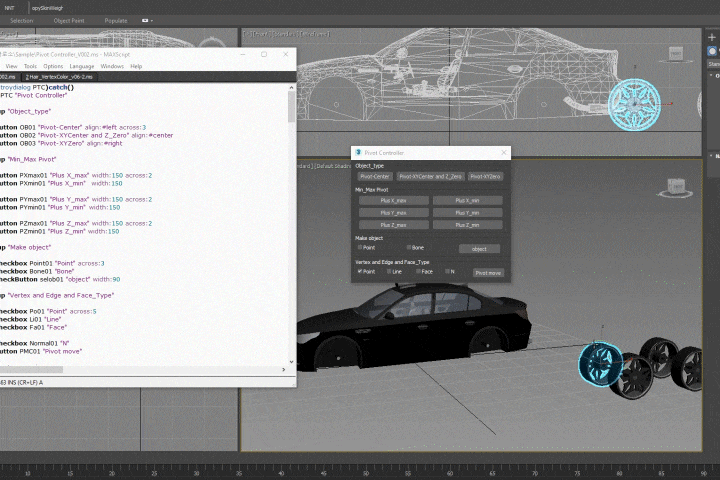The image size is (720, 480).
Task: Open the Language menu in MAXScript editor
Action: coord(82,66)
